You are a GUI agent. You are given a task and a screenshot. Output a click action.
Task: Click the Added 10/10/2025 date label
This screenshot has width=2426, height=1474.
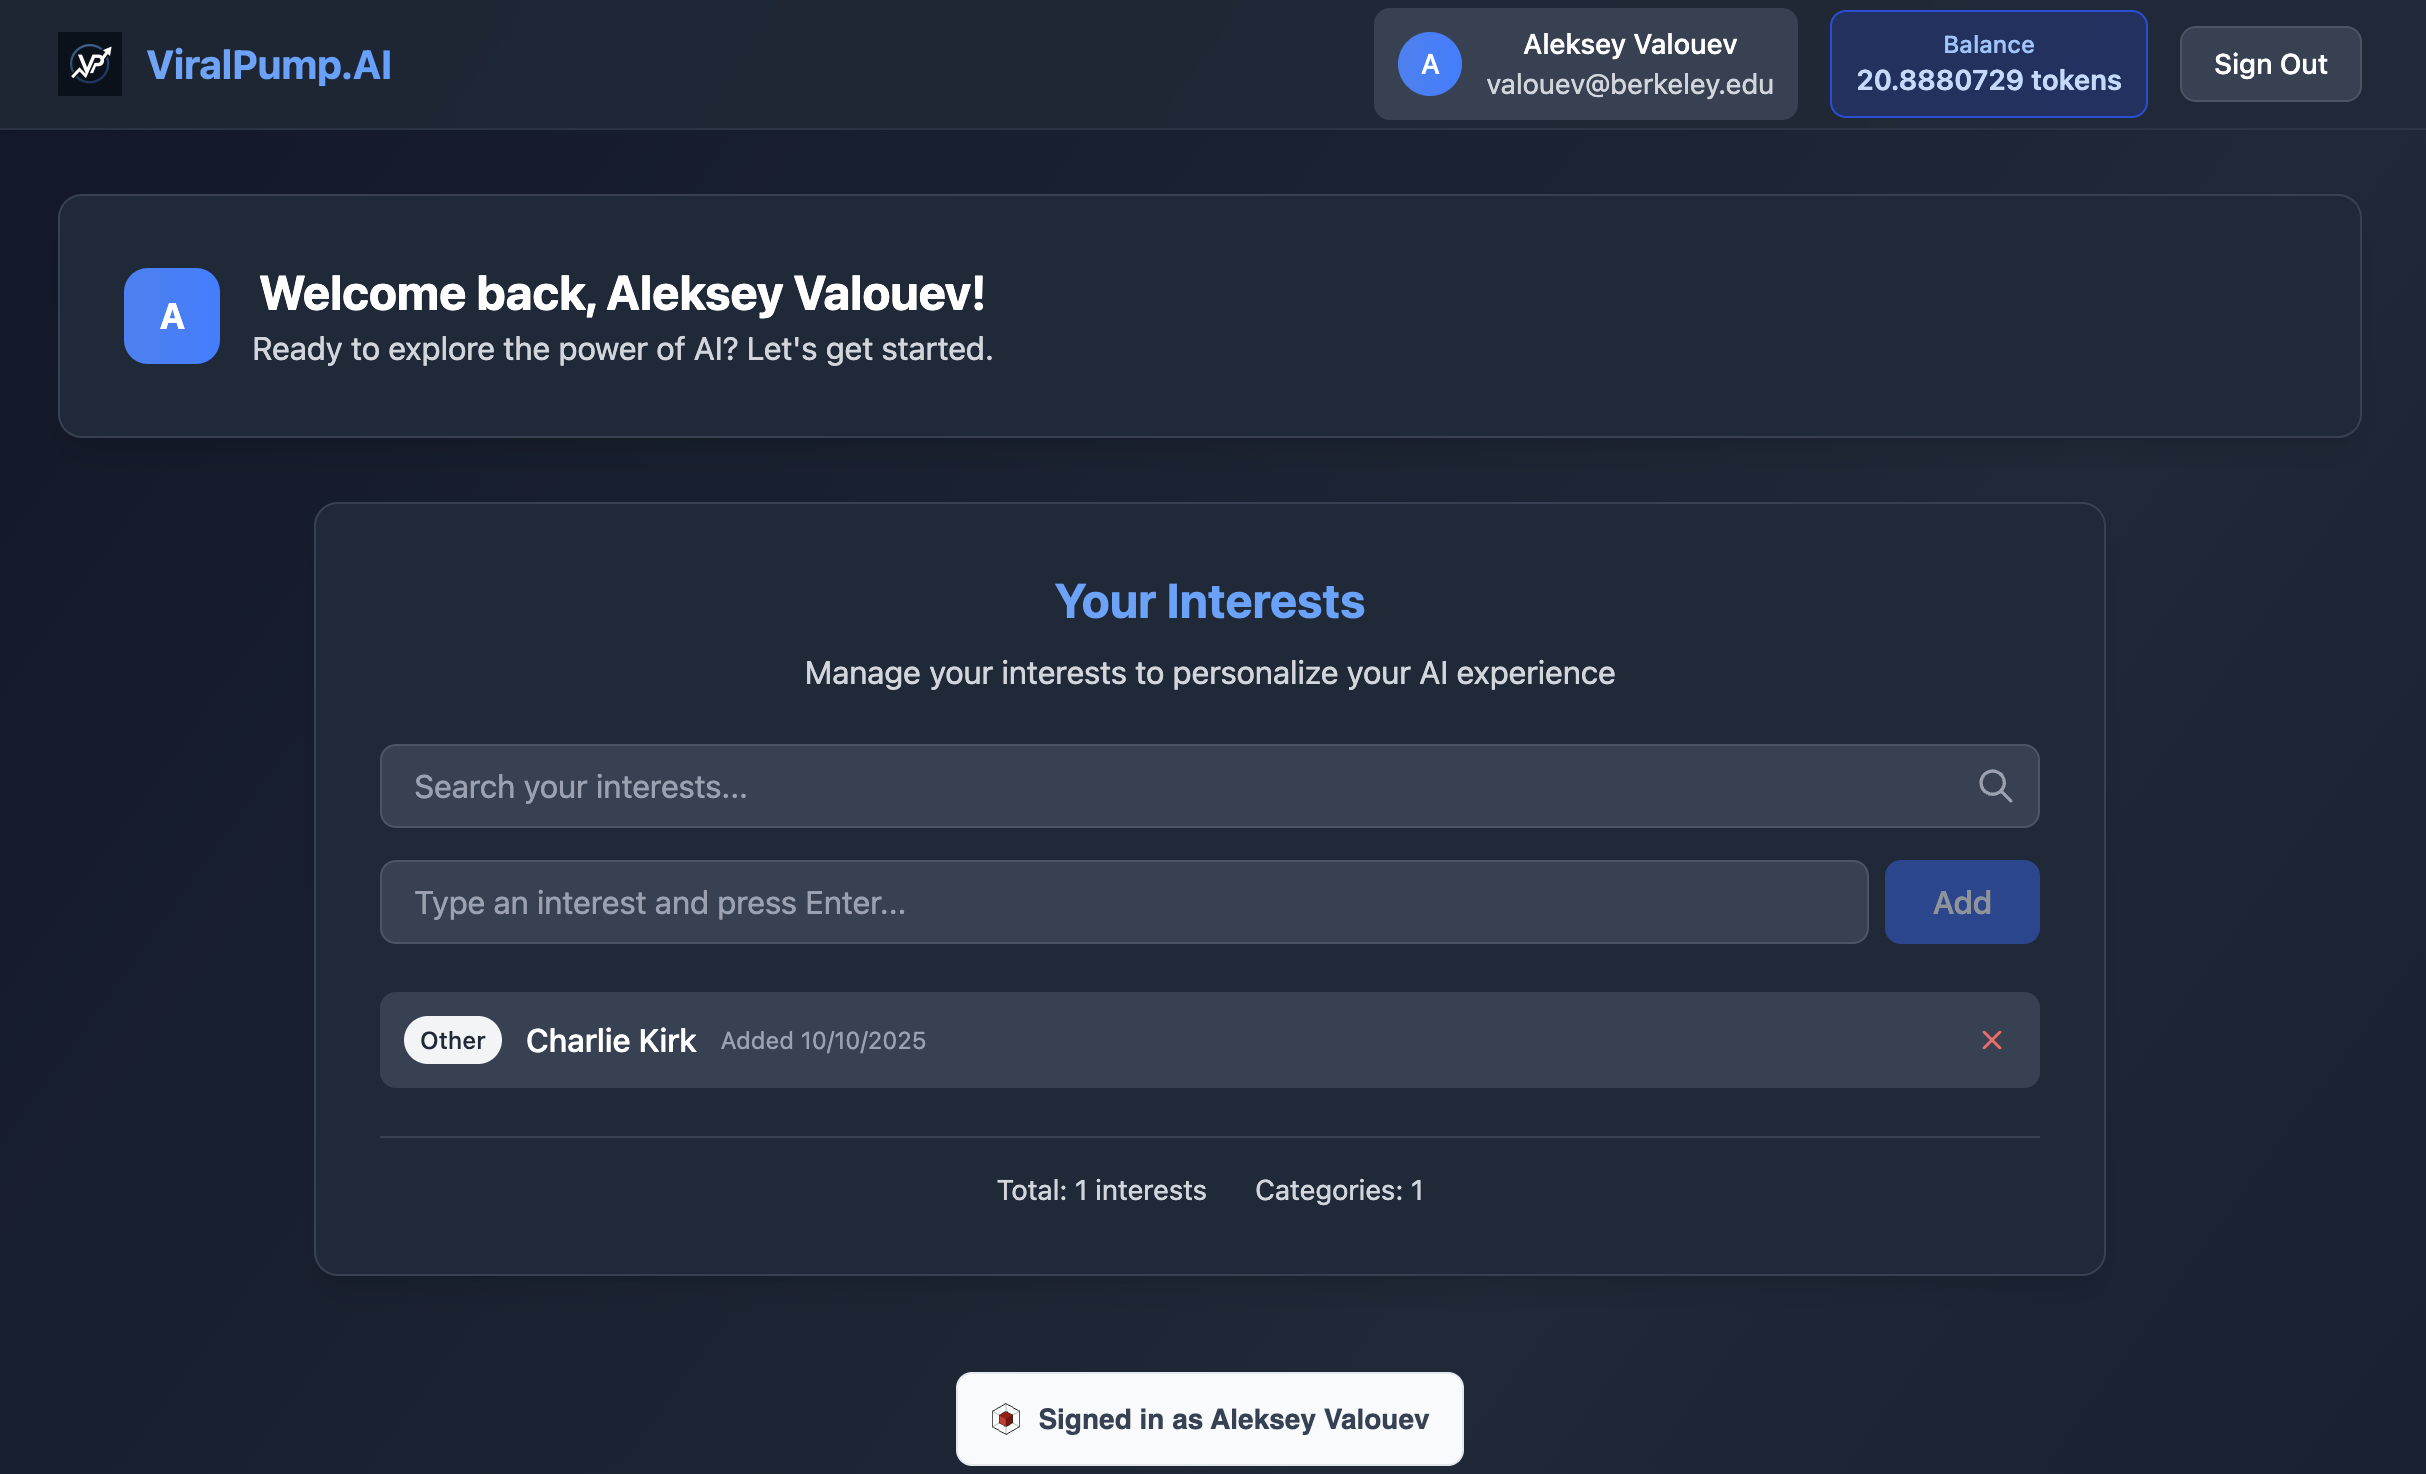[x=823, y=1040]
